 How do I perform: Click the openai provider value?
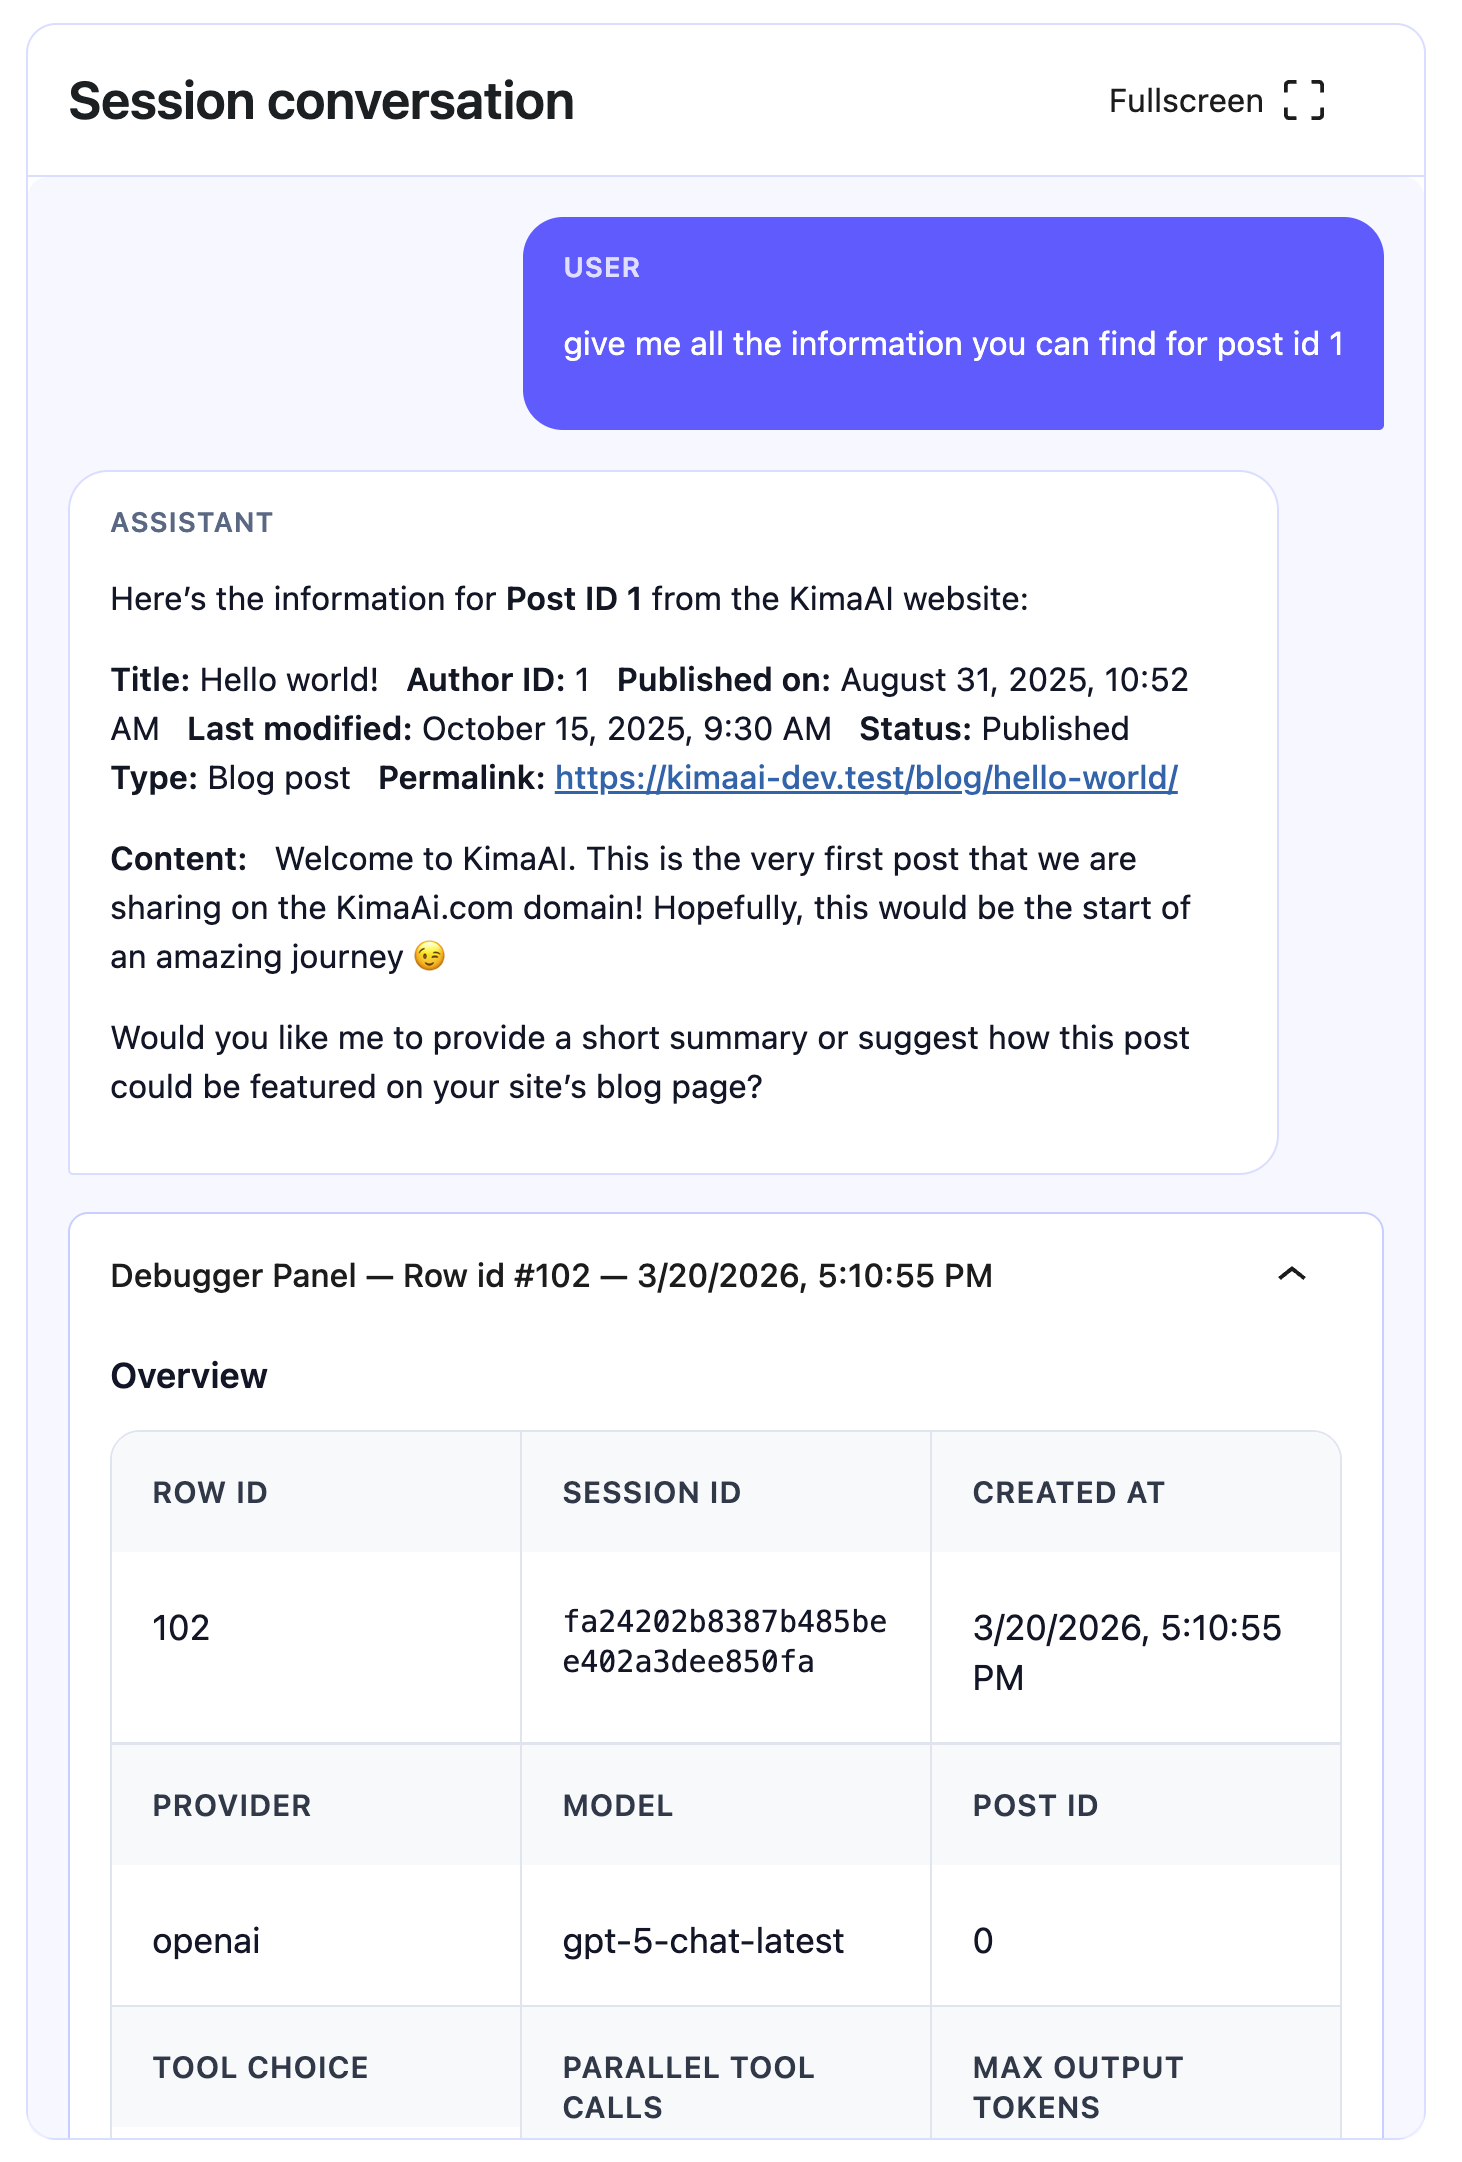pos(206,1941)
